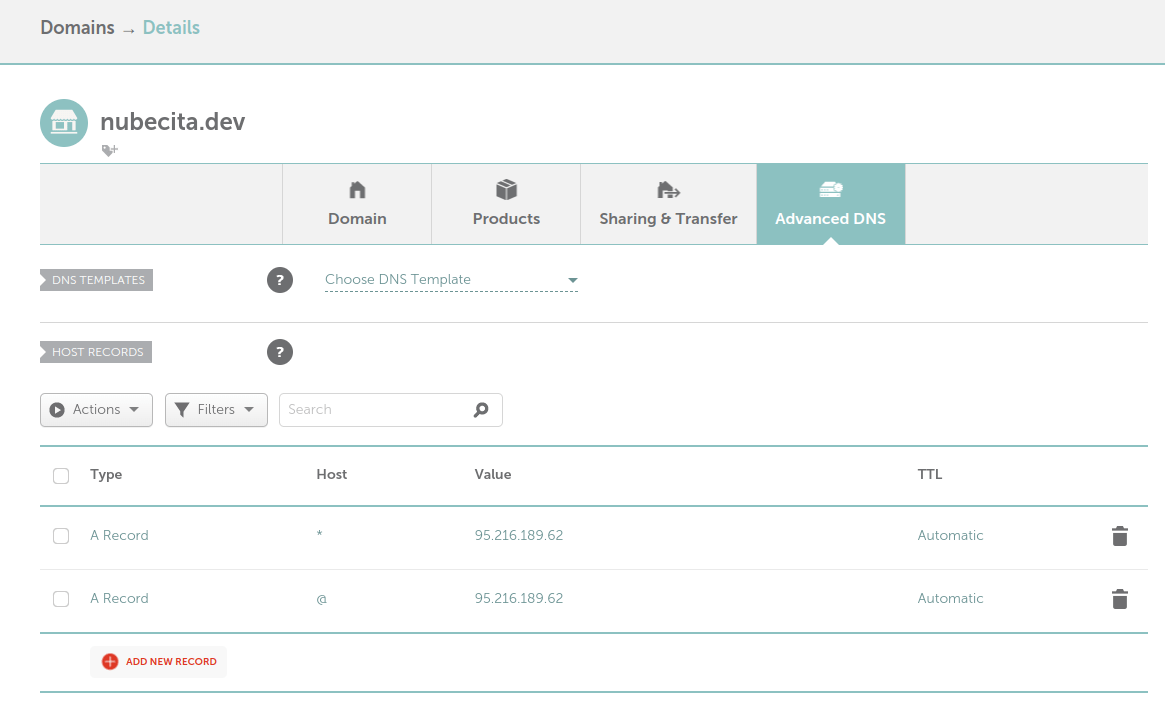This screenshot has width=1165, height=714.
Task: Open record type selector for @ row
Action: click(119, 598)
